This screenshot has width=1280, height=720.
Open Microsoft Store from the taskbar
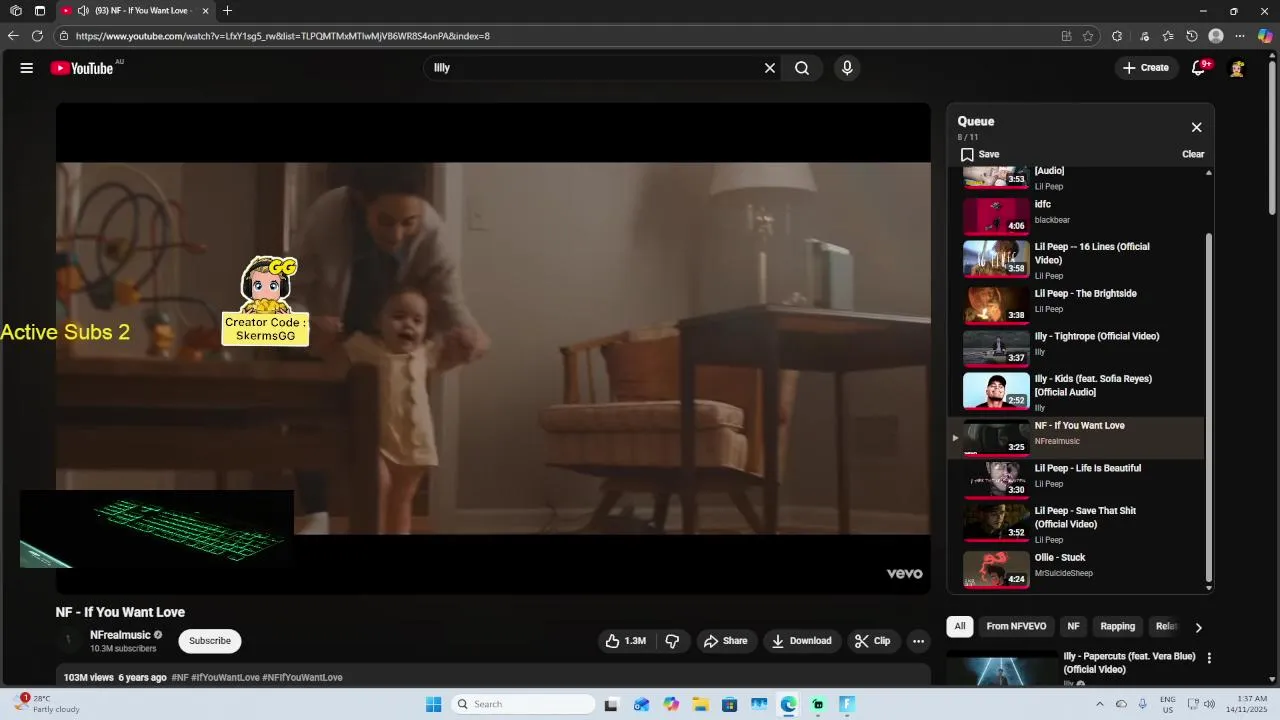click(x=730, y=704)
